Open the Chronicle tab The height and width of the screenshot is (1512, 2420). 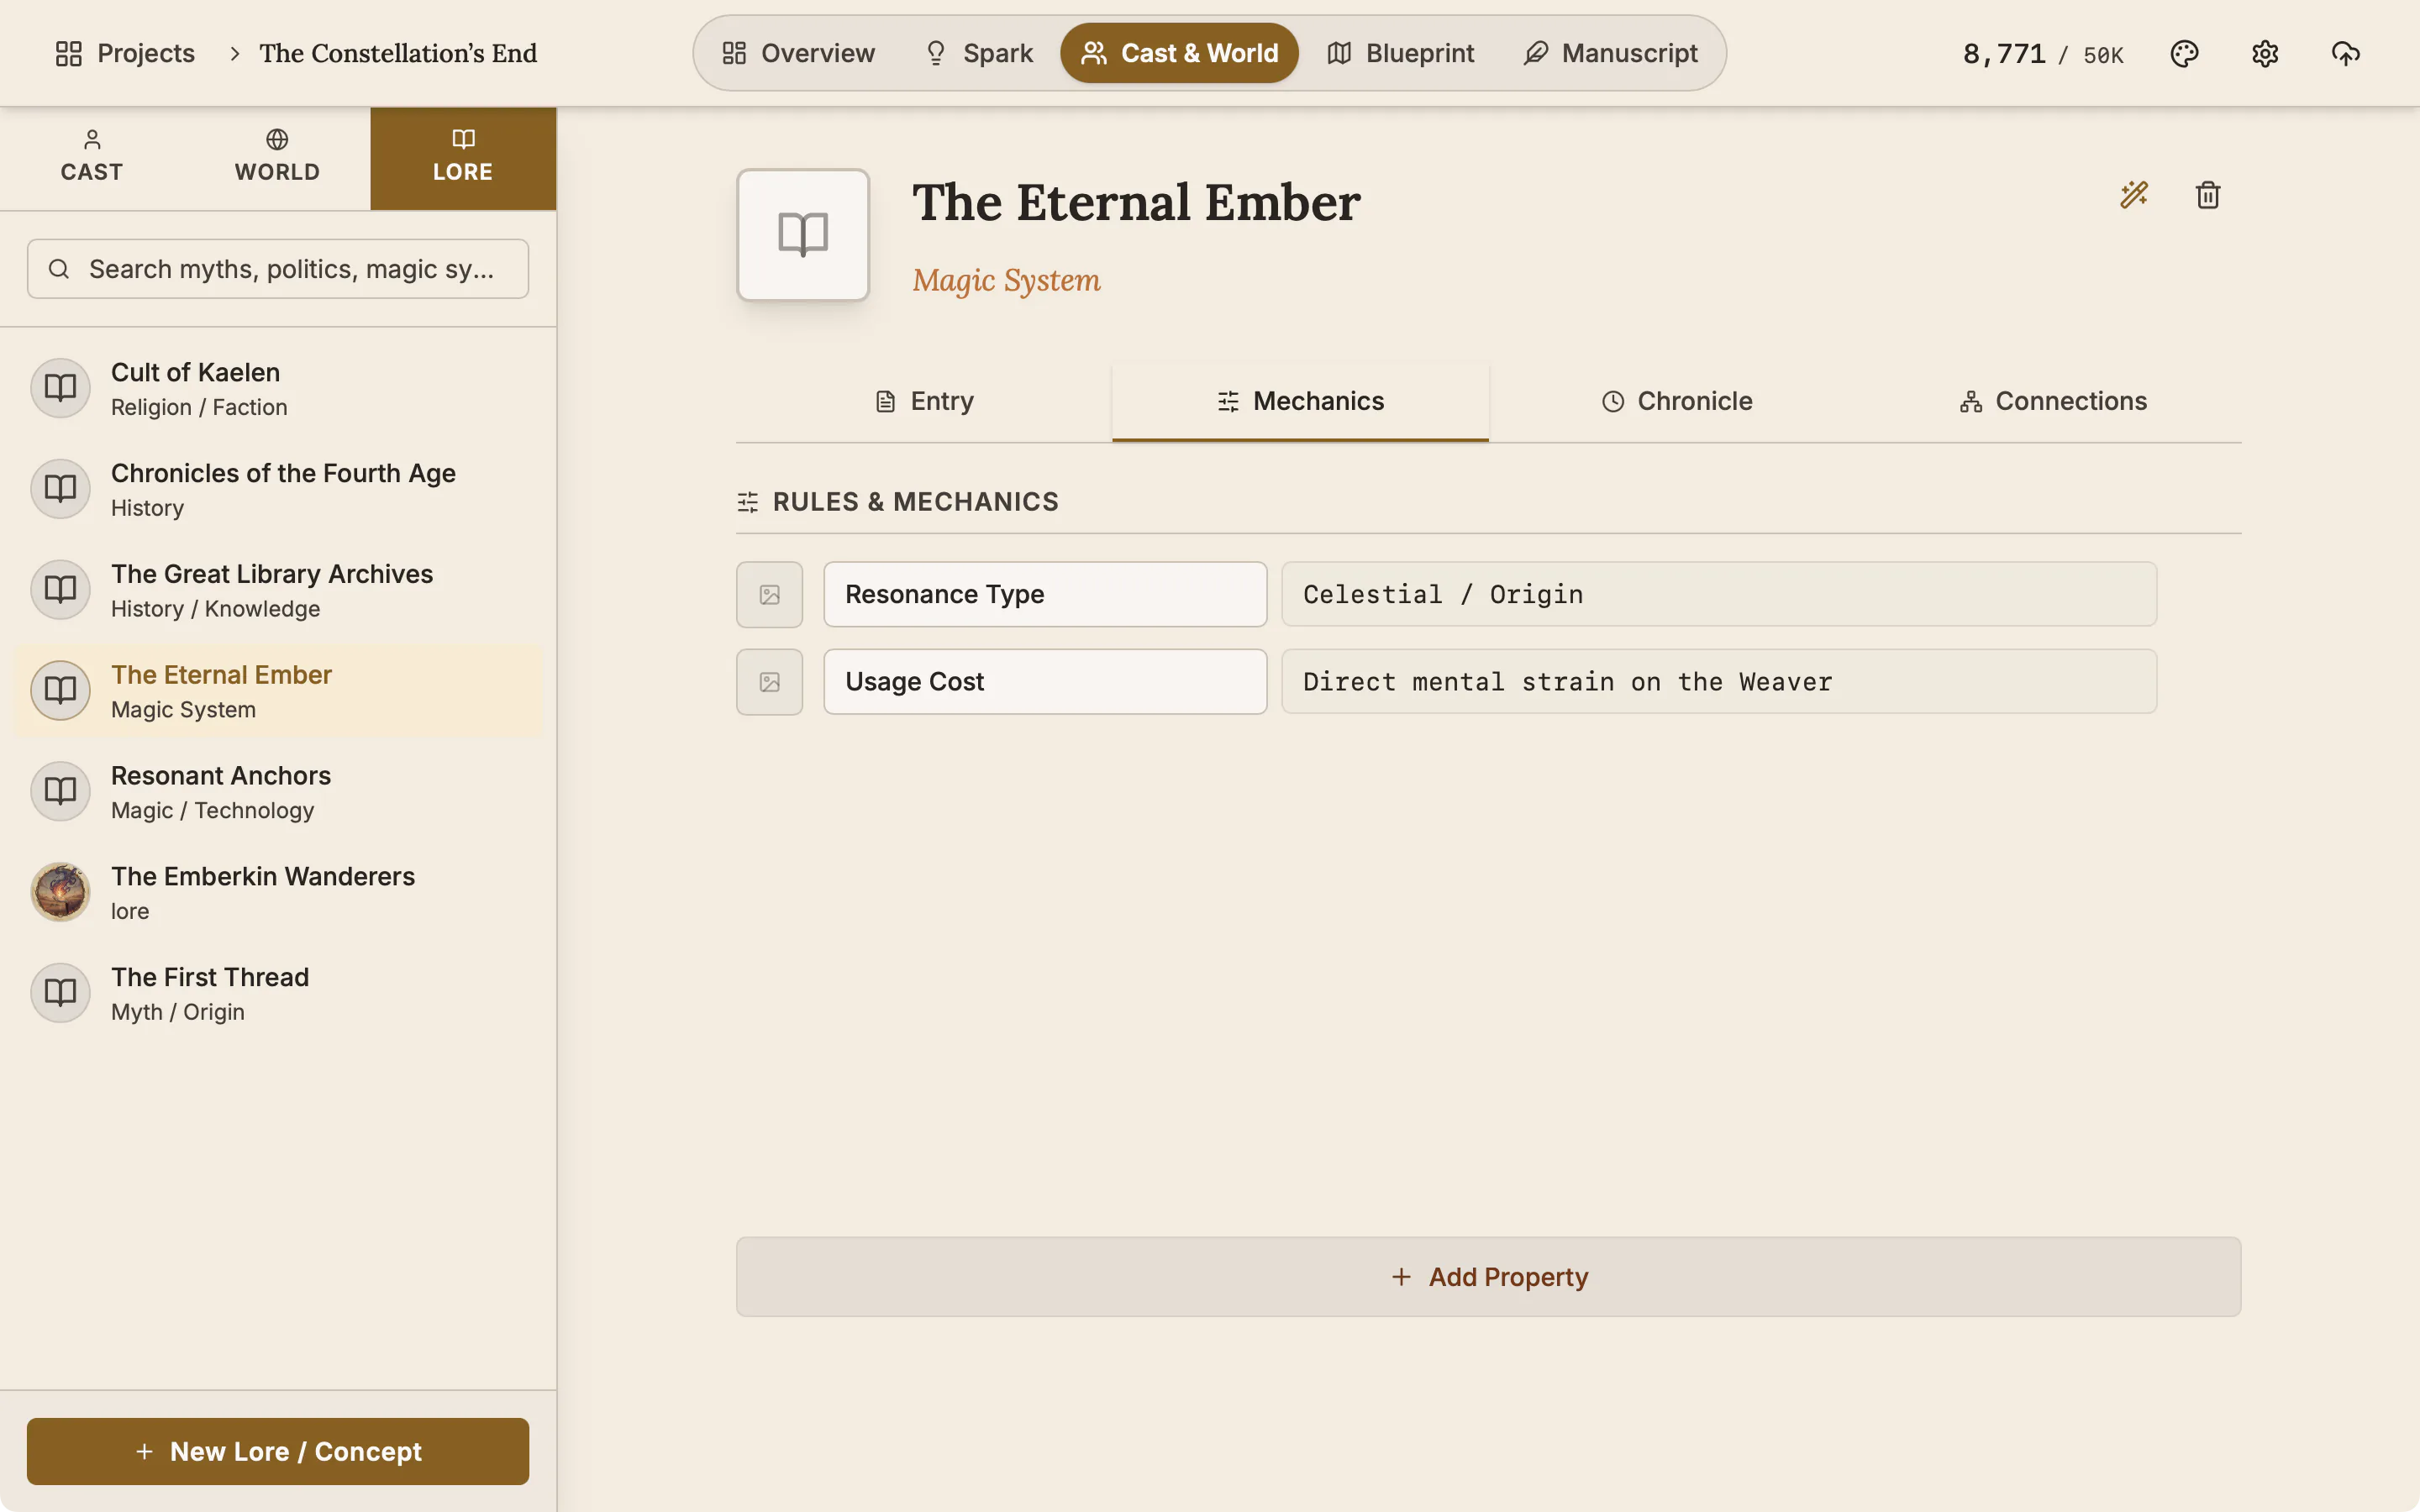1677,401
